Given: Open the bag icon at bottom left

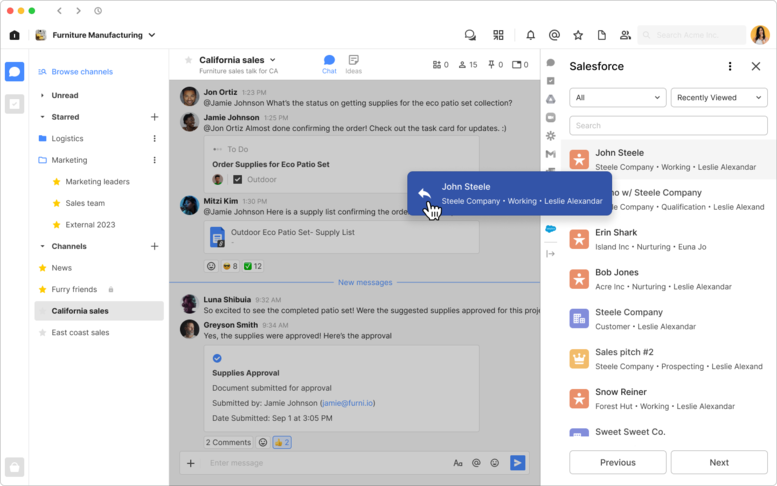Looking at the screenshot, I should coord(14,467).
